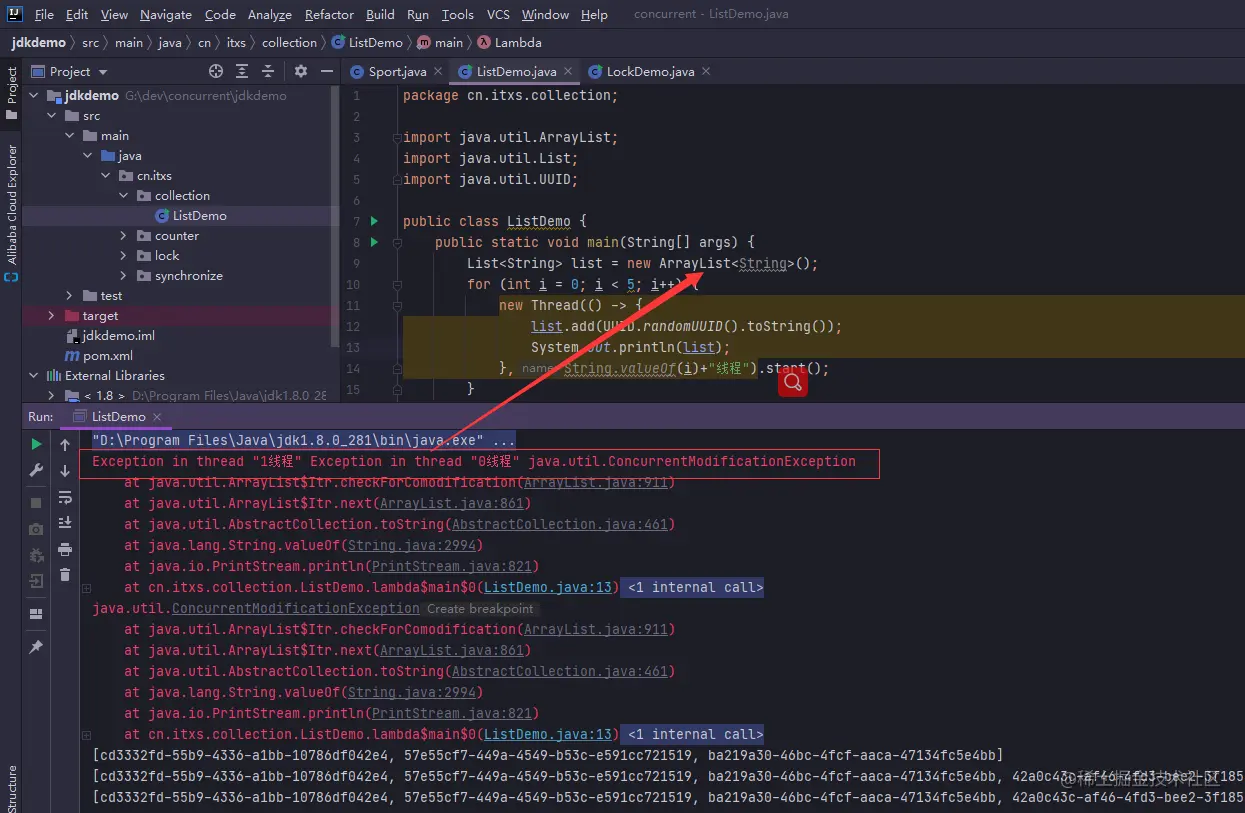Switch to LockDemo.java tab
1245x813 pixels.
click(650, 71)
